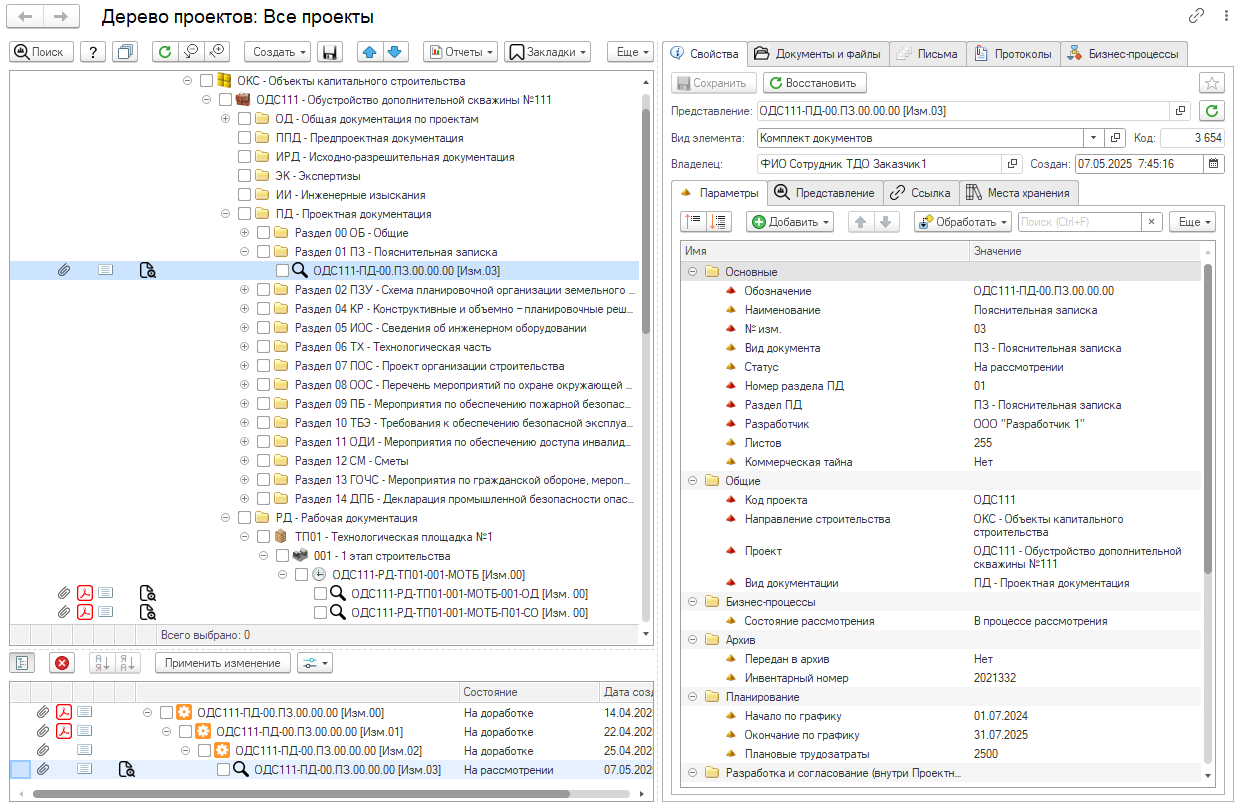Open the calendar picker for Создан date
1243x808 pixels.
(1215, 164)
